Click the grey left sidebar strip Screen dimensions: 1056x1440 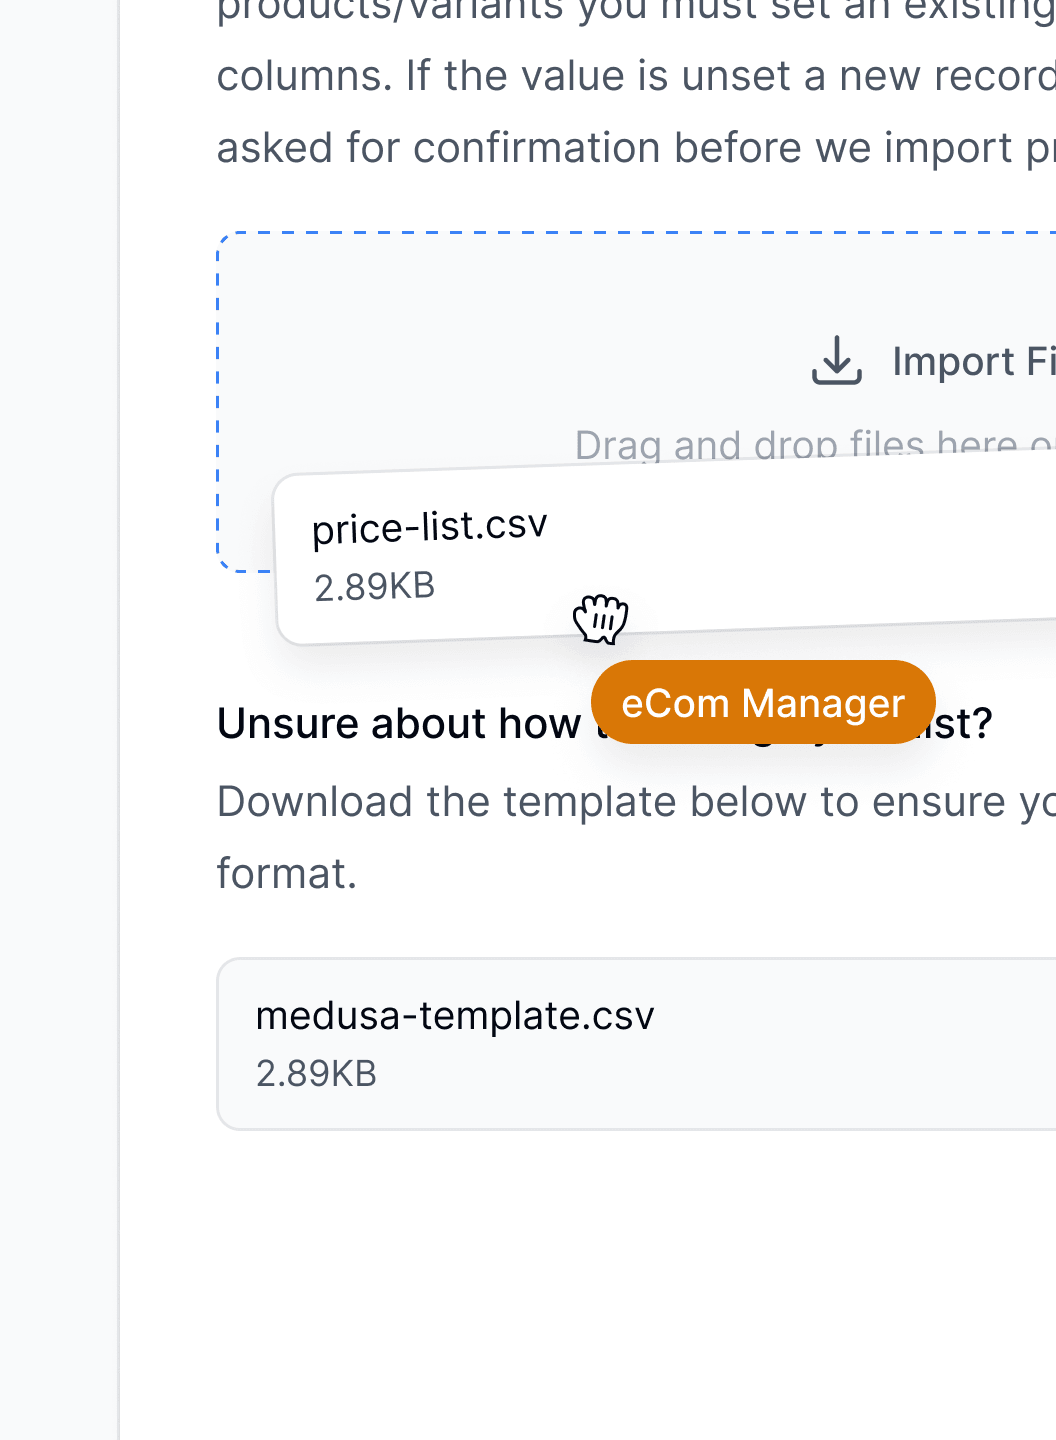[59, 720]
